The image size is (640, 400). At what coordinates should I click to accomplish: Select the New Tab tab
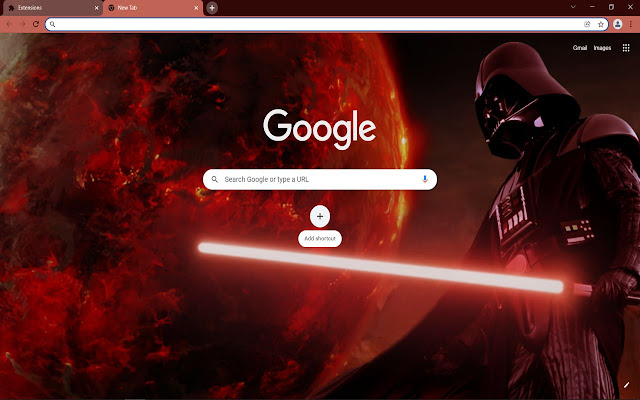tap(153, 8)
